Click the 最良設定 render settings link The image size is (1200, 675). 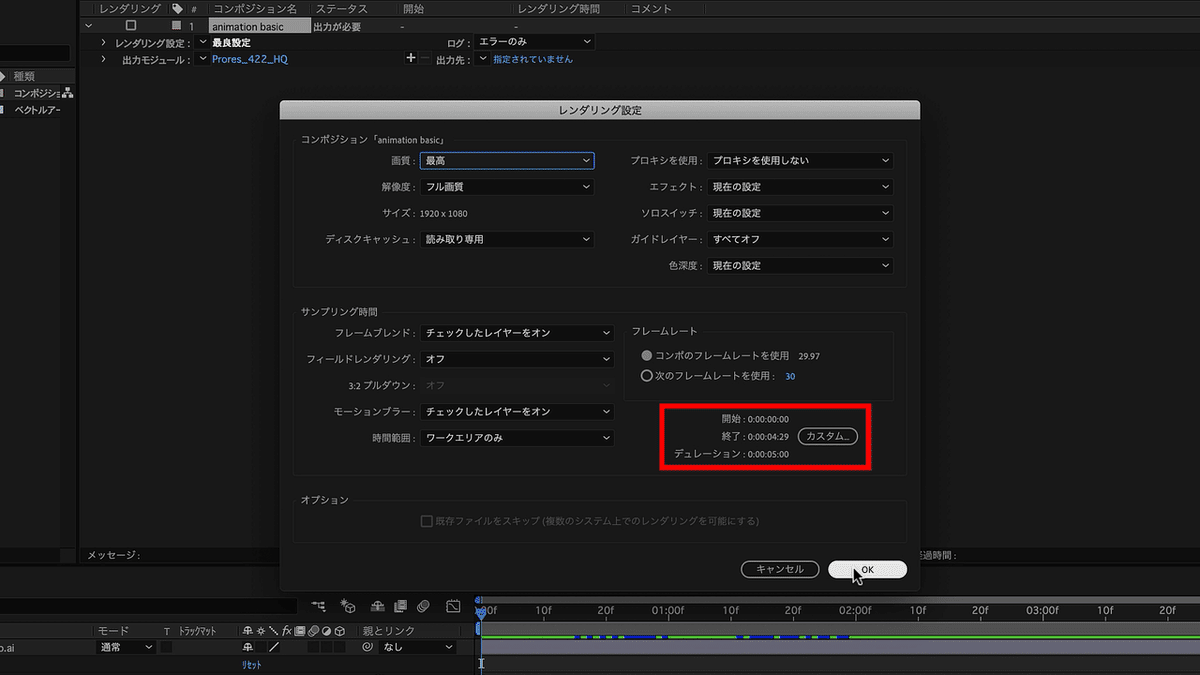231,42
